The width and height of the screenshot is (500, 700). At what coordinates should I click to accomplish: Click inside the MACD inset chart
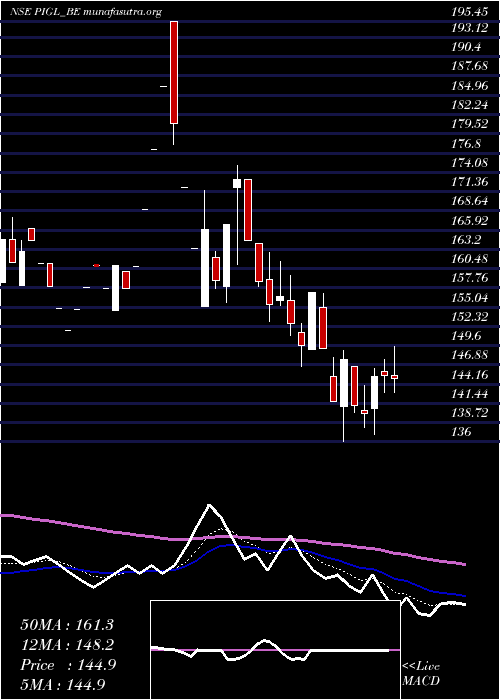(x=275, y=650)
